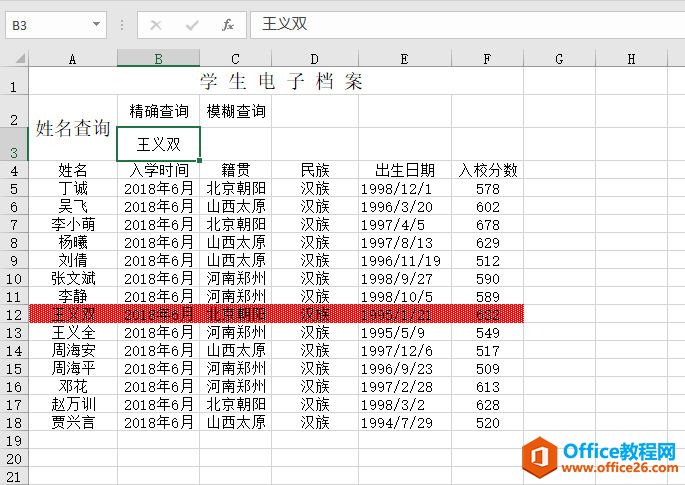The height and width of the screenshot is (485, 685).
Task: Select column F header
Action: pyautogui.click(x=487, y=59)
